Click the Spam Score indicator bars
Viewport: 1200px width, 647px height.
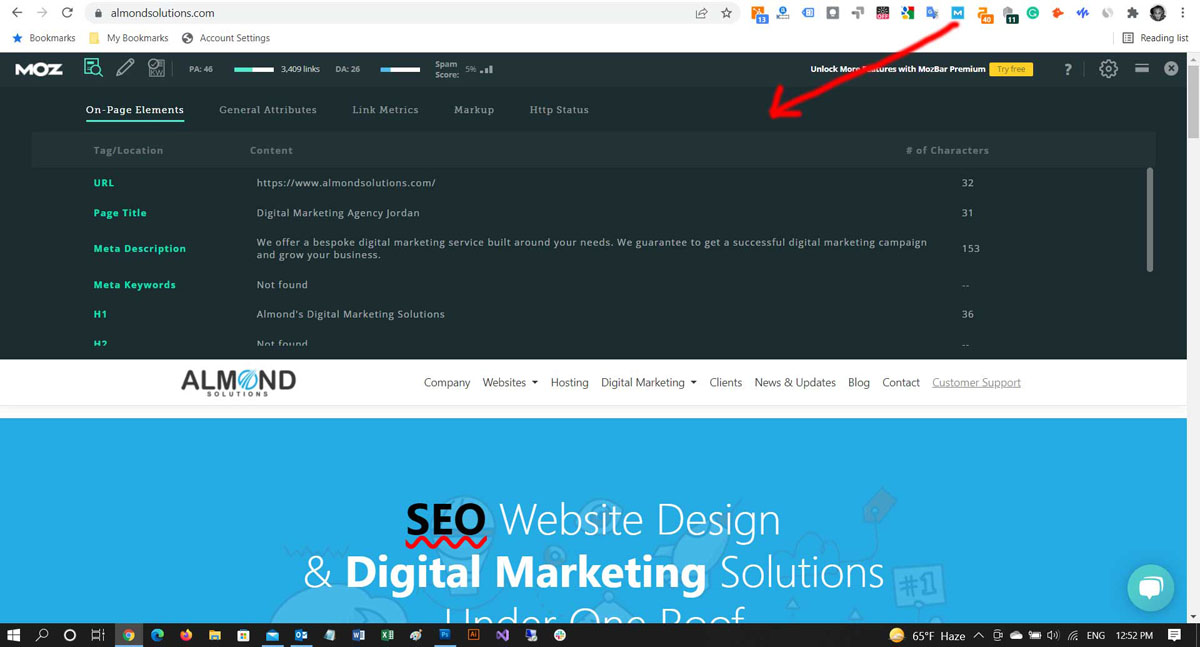[x=486, y=69]
